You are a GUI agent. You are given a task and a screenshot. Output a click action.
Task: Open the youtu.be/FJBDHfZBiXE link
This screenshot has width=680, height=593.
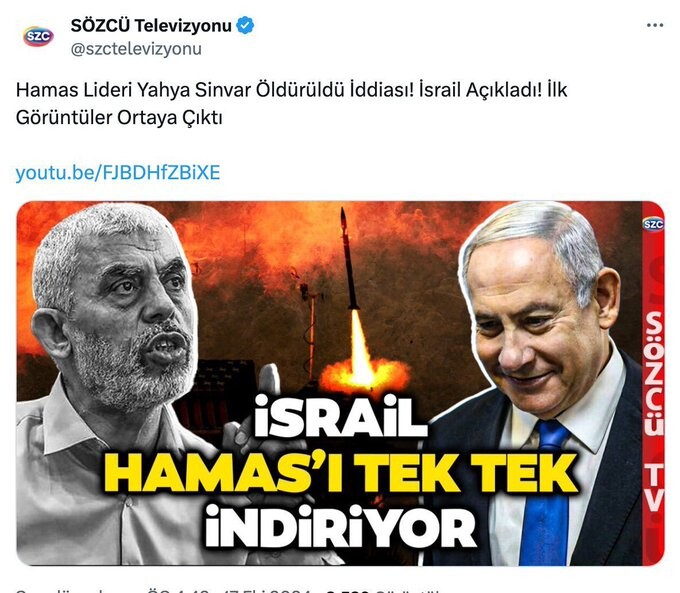(x=118, y=173)
